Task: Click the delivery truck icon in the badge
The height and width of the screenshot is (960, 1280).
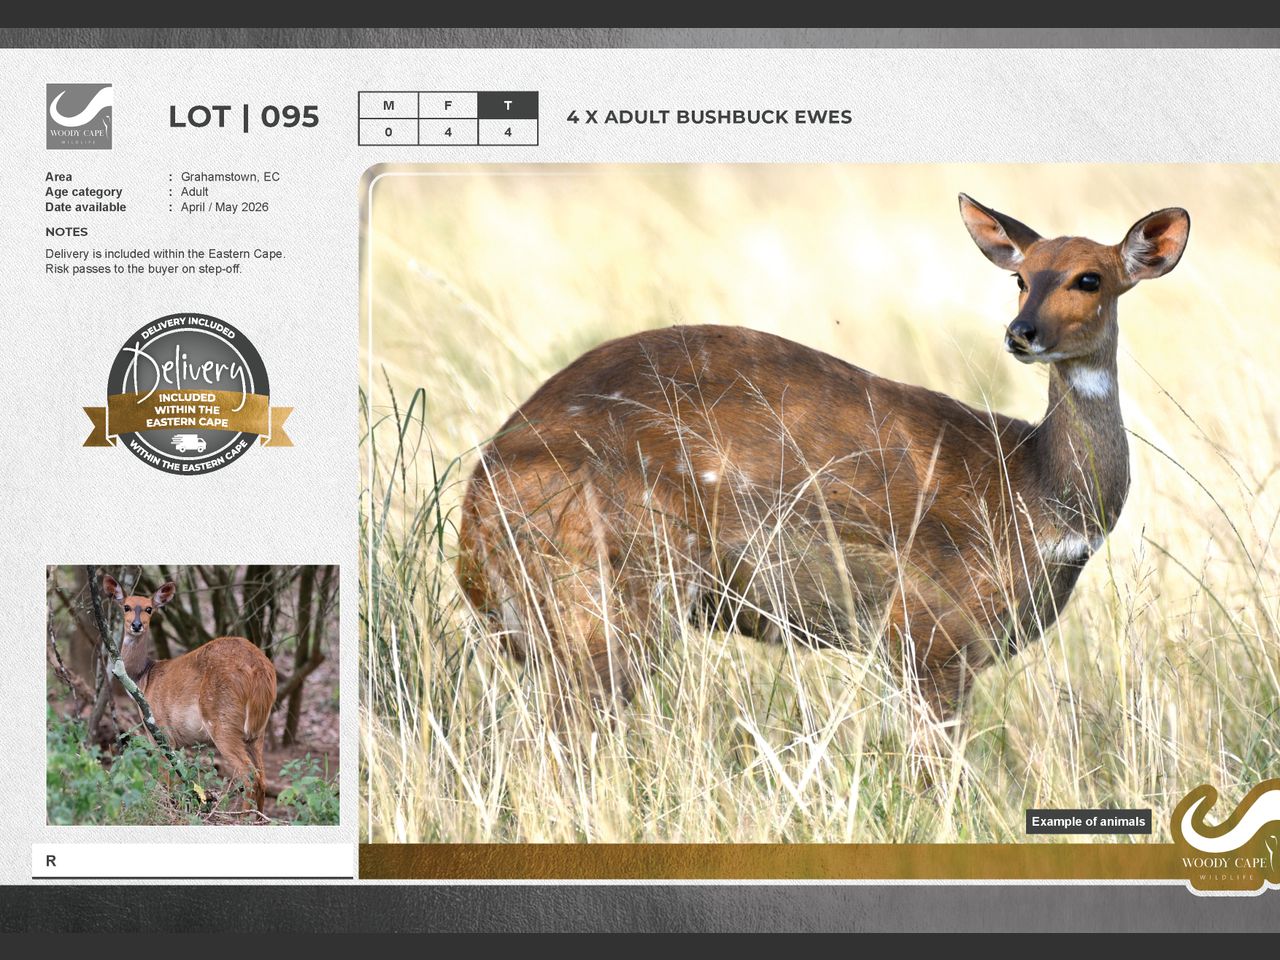Action: click(x=188, y=443)
